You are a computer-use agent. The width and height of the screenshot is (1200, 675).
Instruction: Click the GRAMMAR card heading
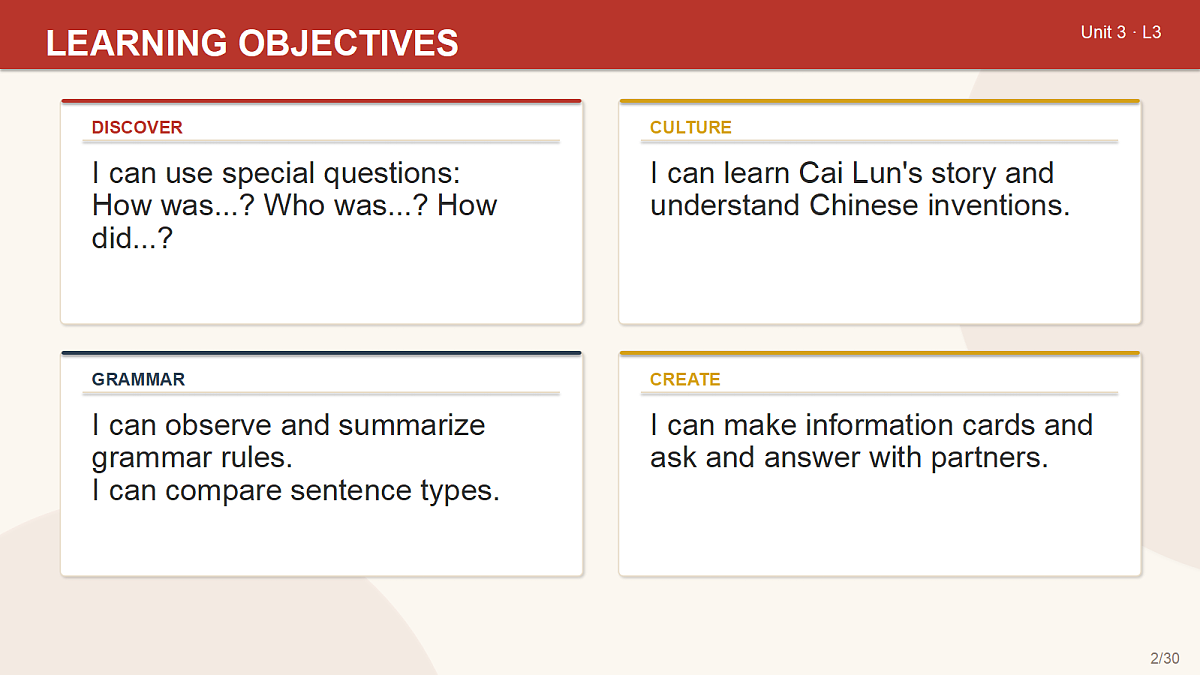pos(138,379)
